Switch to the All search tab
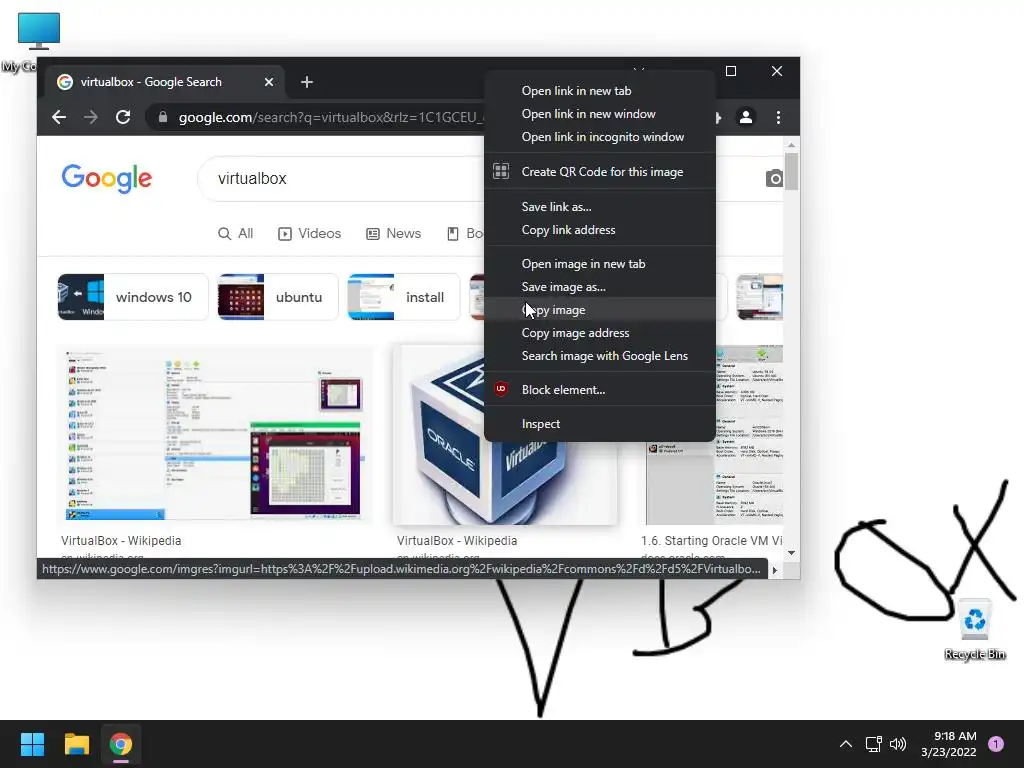Image resolution: width=1024 pixels, height=768 pixels. click(x=236, y=234)
